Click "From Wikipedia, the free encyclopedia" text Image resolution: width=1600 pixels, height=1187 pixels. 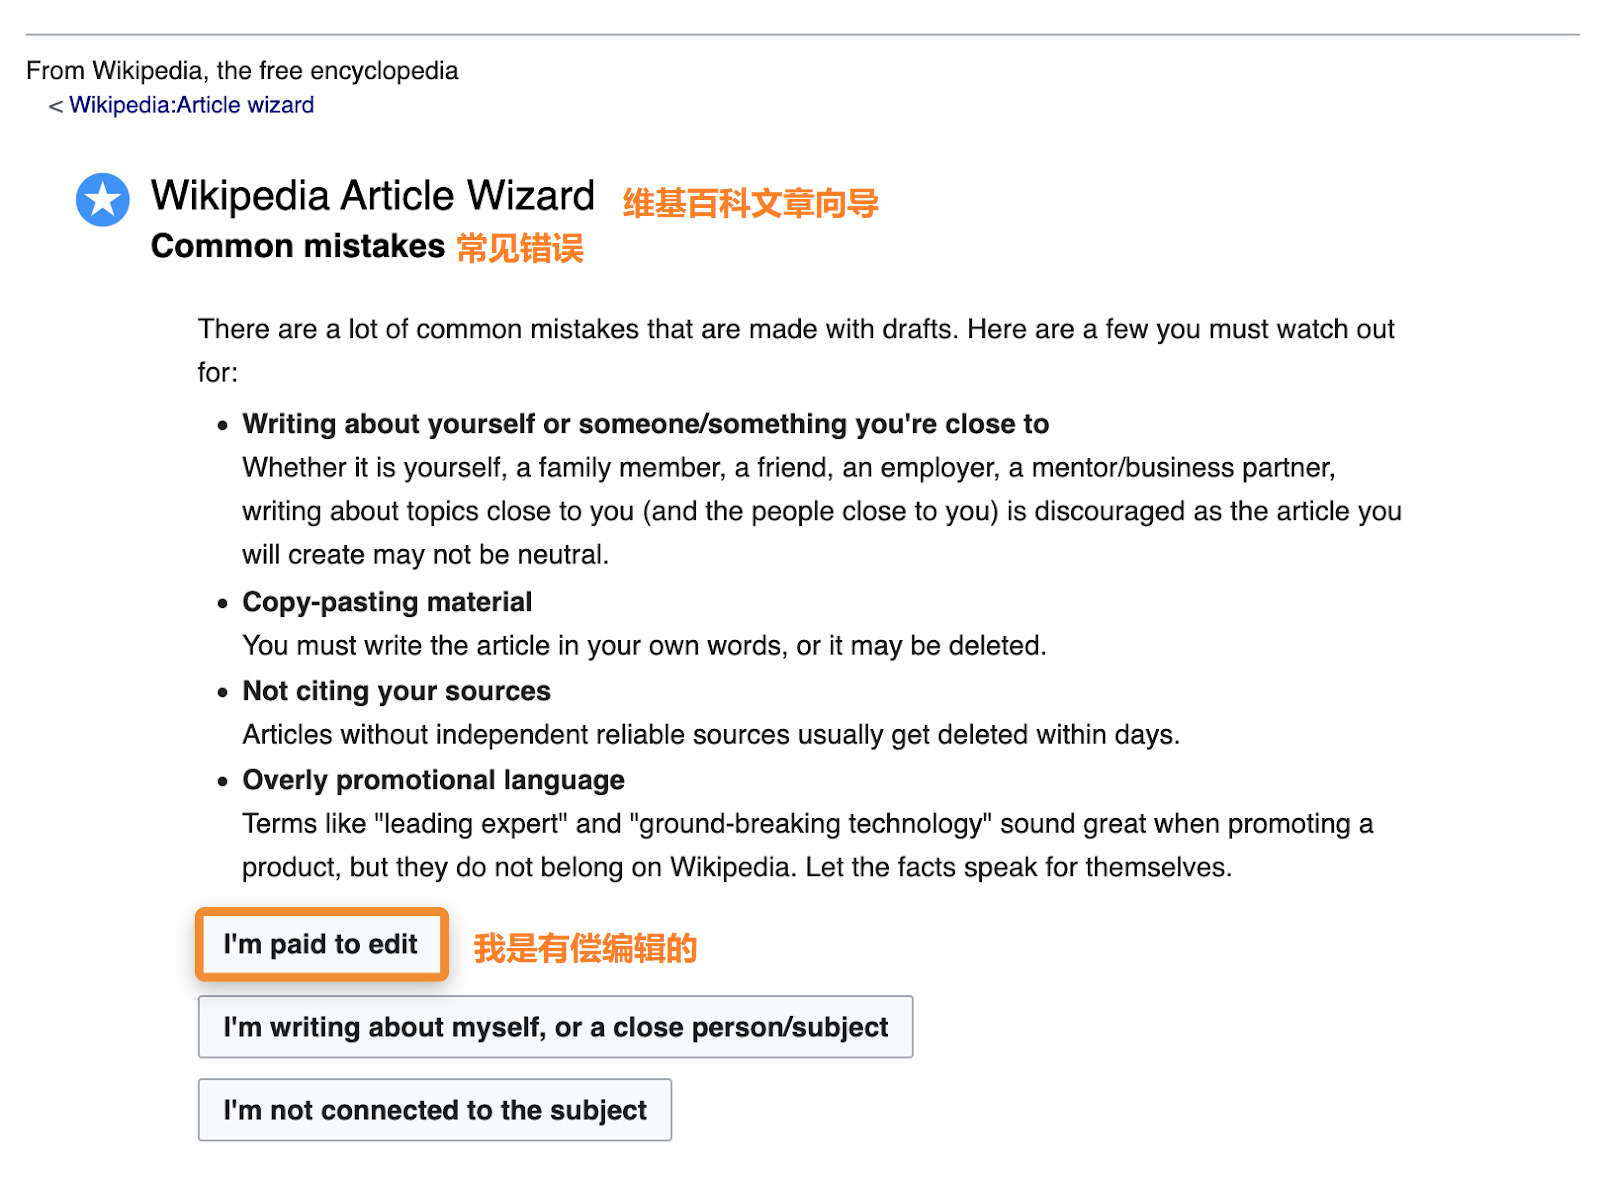pos(242,70)
